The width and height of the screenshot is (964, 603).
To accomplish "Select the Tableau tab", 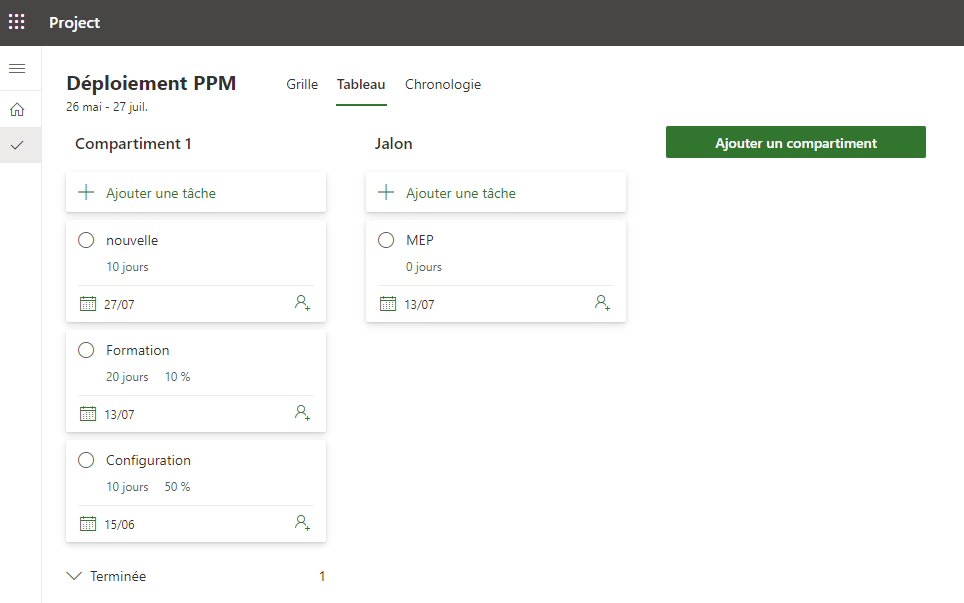I will coord(361,85).
